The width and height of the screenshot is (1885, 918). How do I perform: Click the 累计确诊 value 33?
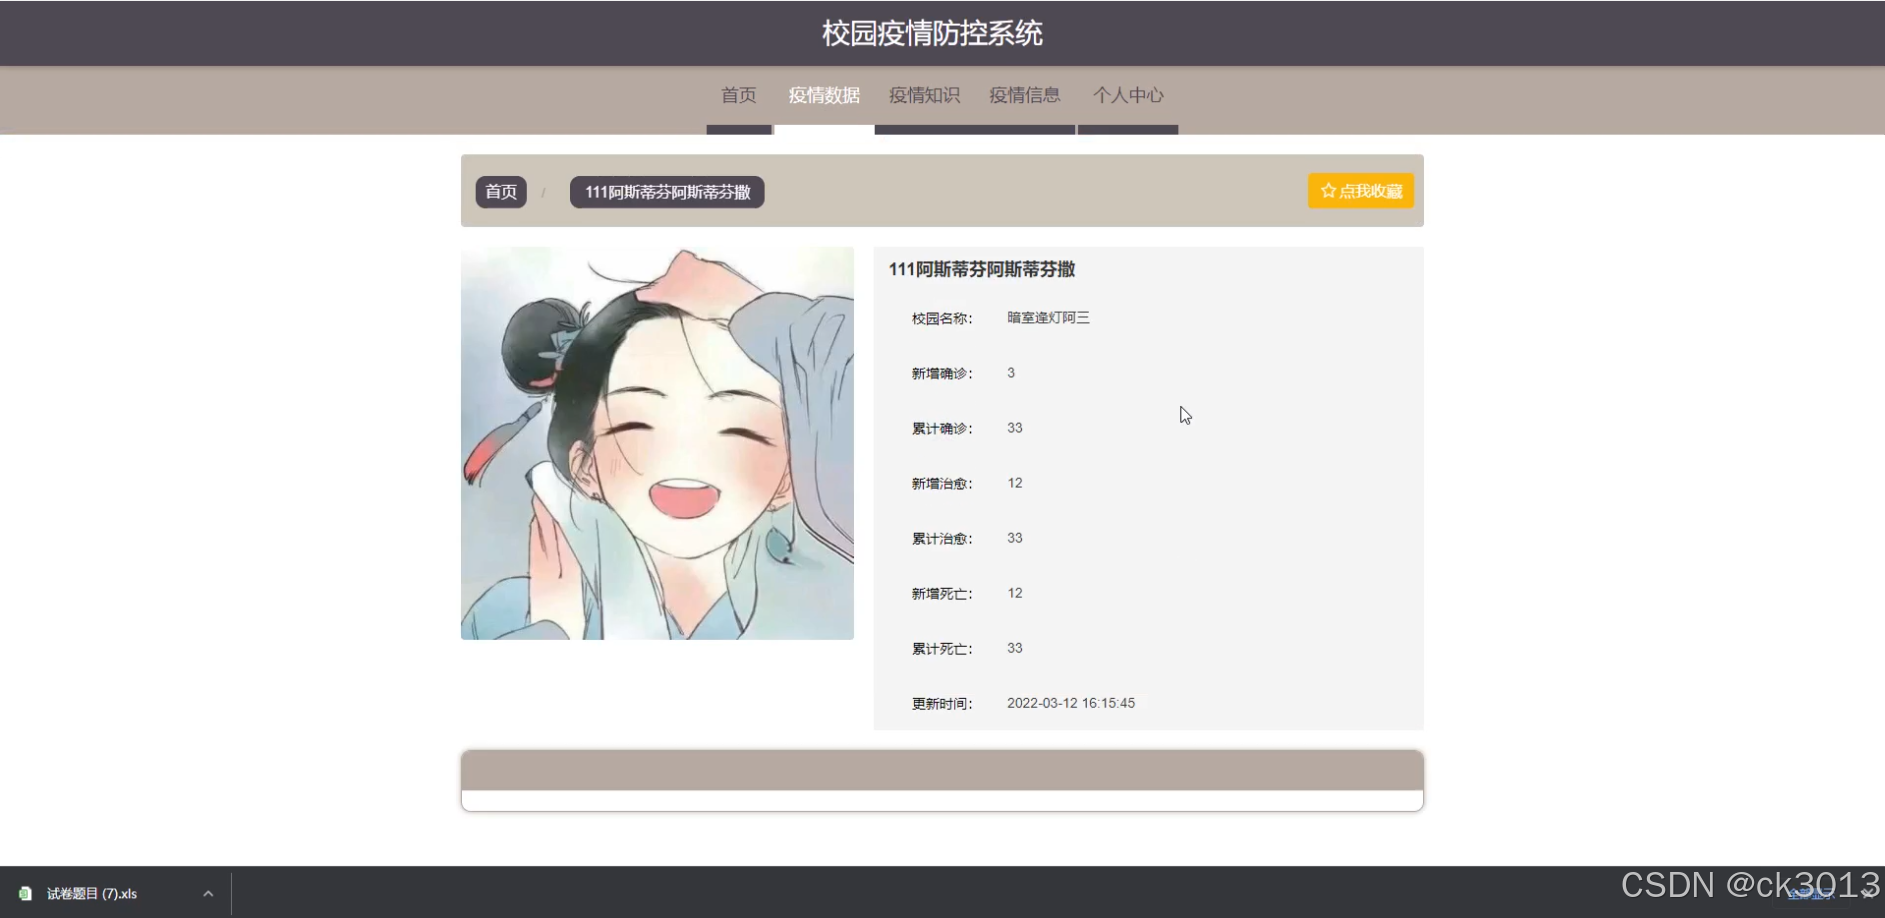click(x=1015, y=428)
